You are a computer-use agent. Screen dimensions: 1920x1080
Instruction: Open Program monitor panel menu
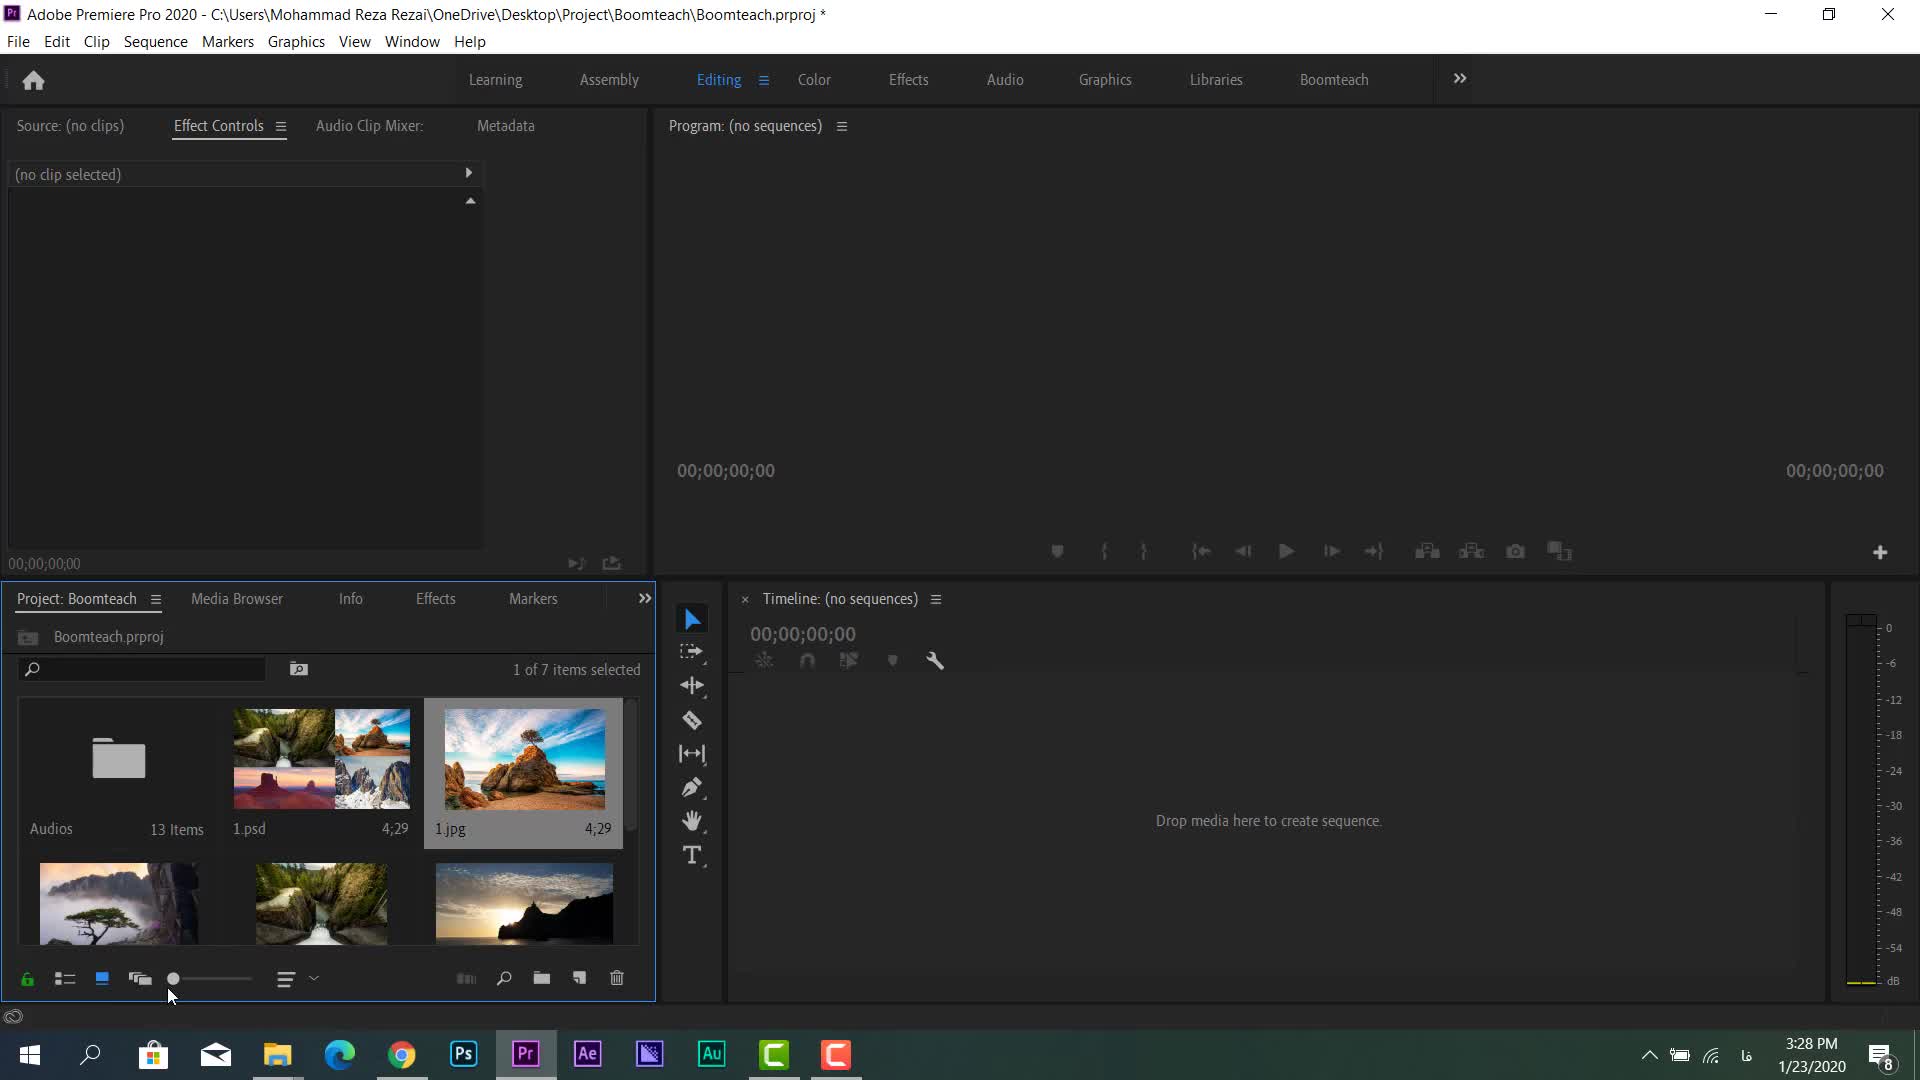tap(842, 126)
